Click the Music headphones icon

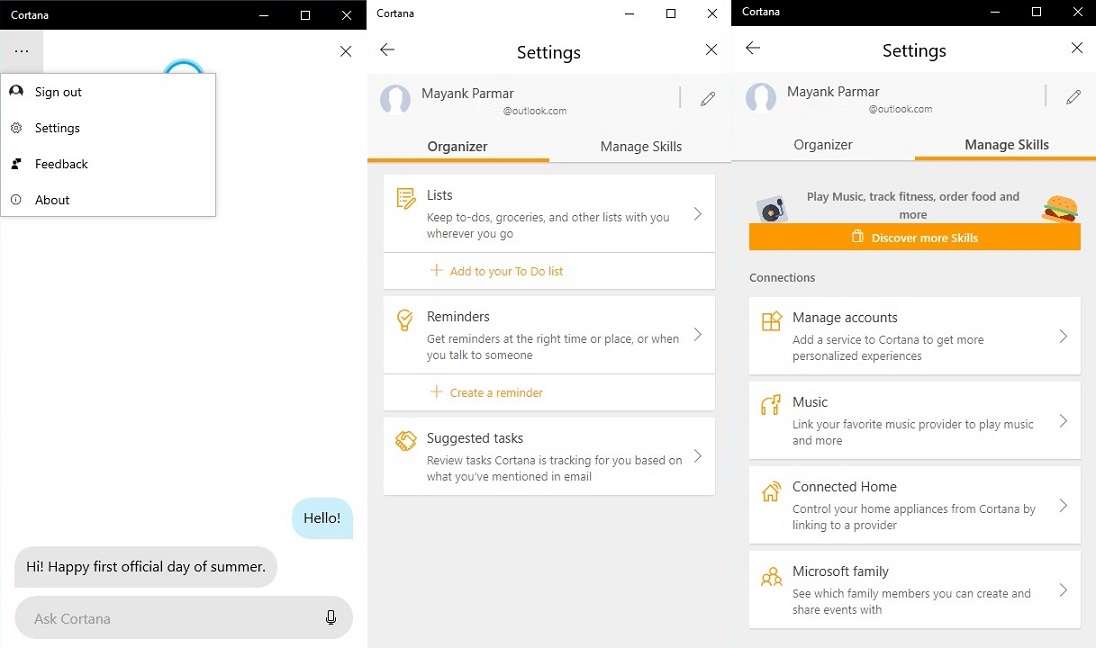pyautogui.click(x=771, y=405)
